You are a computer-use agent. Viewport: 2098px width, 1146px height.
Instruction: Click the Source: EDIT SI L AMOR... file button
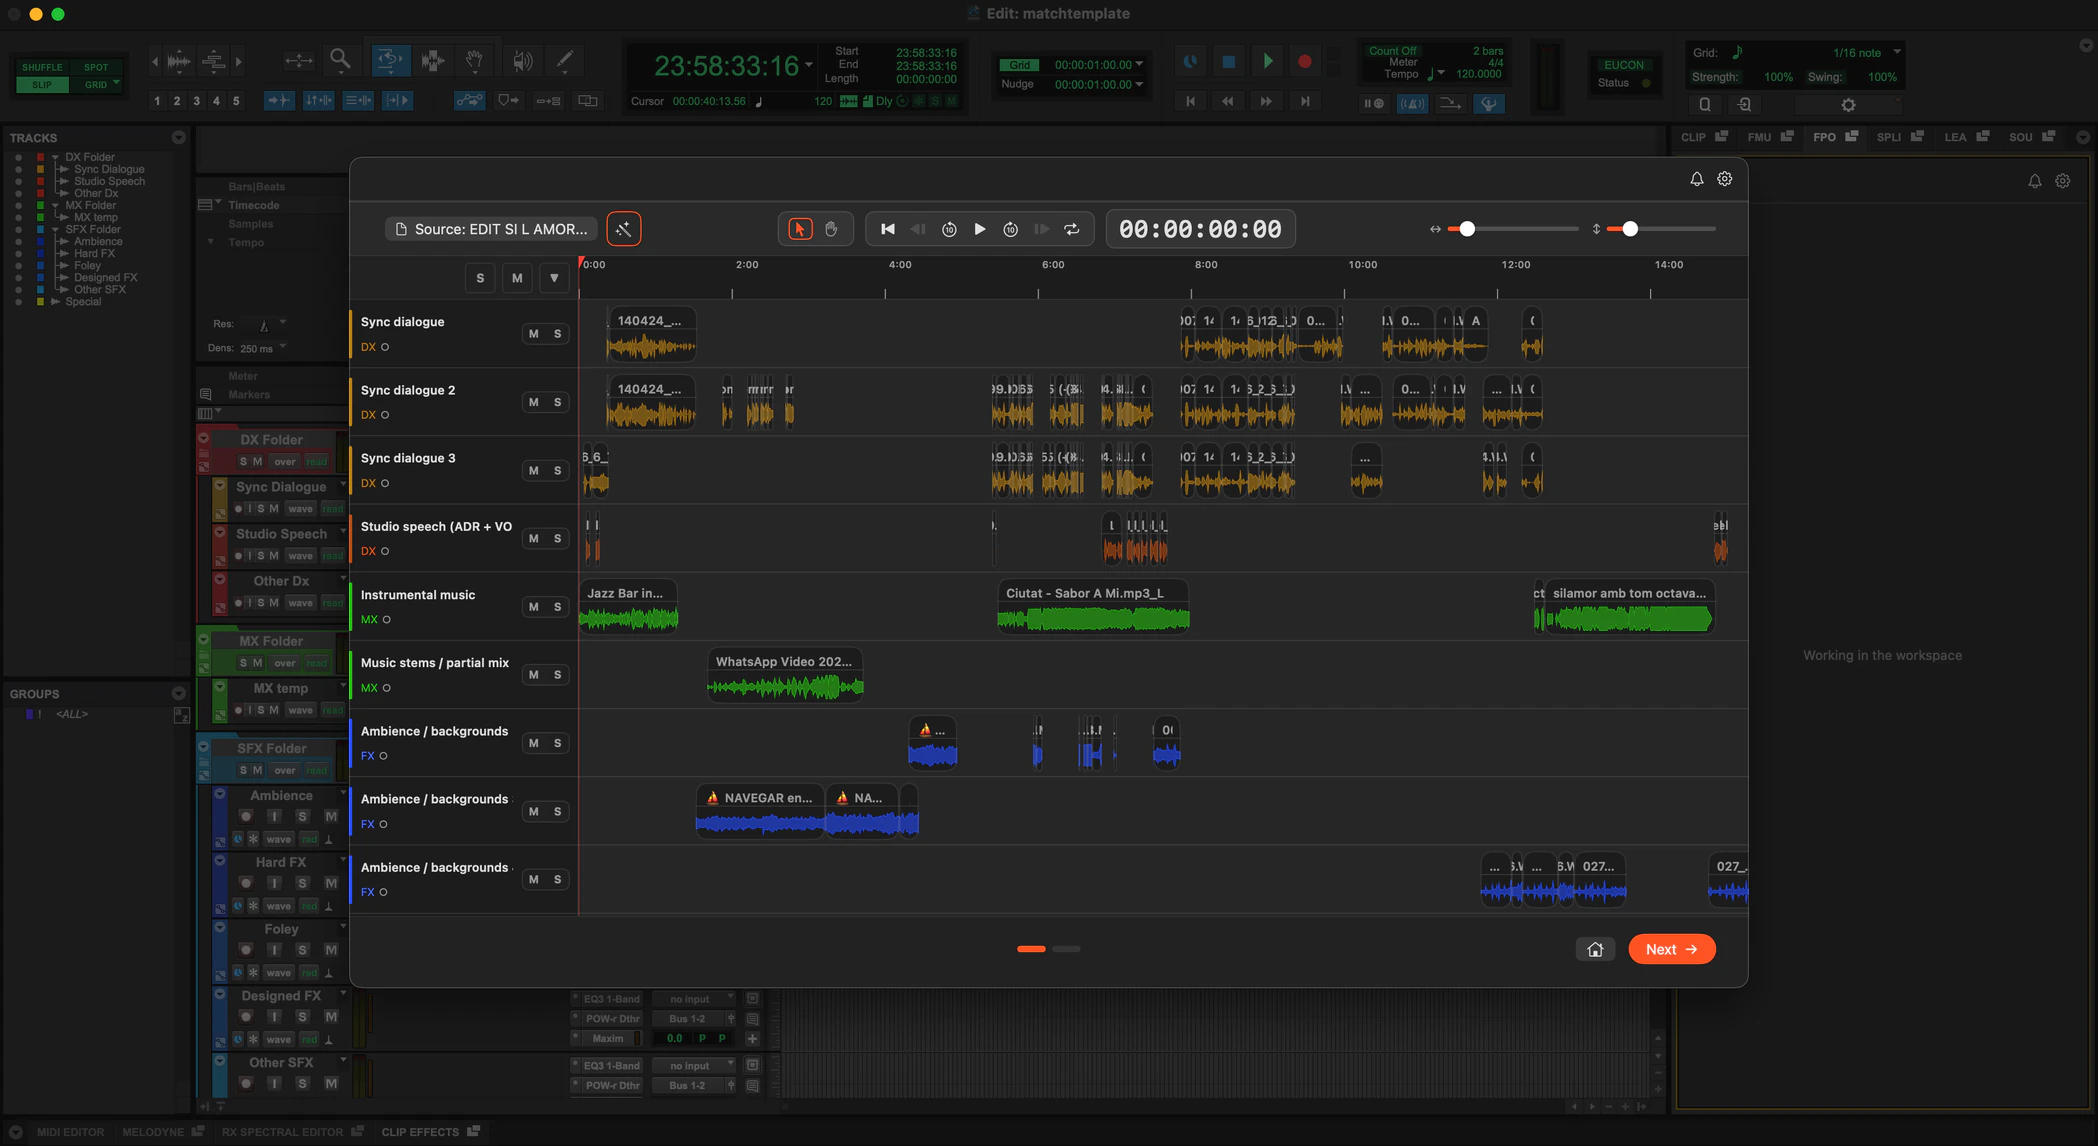(x=491, y=229)
